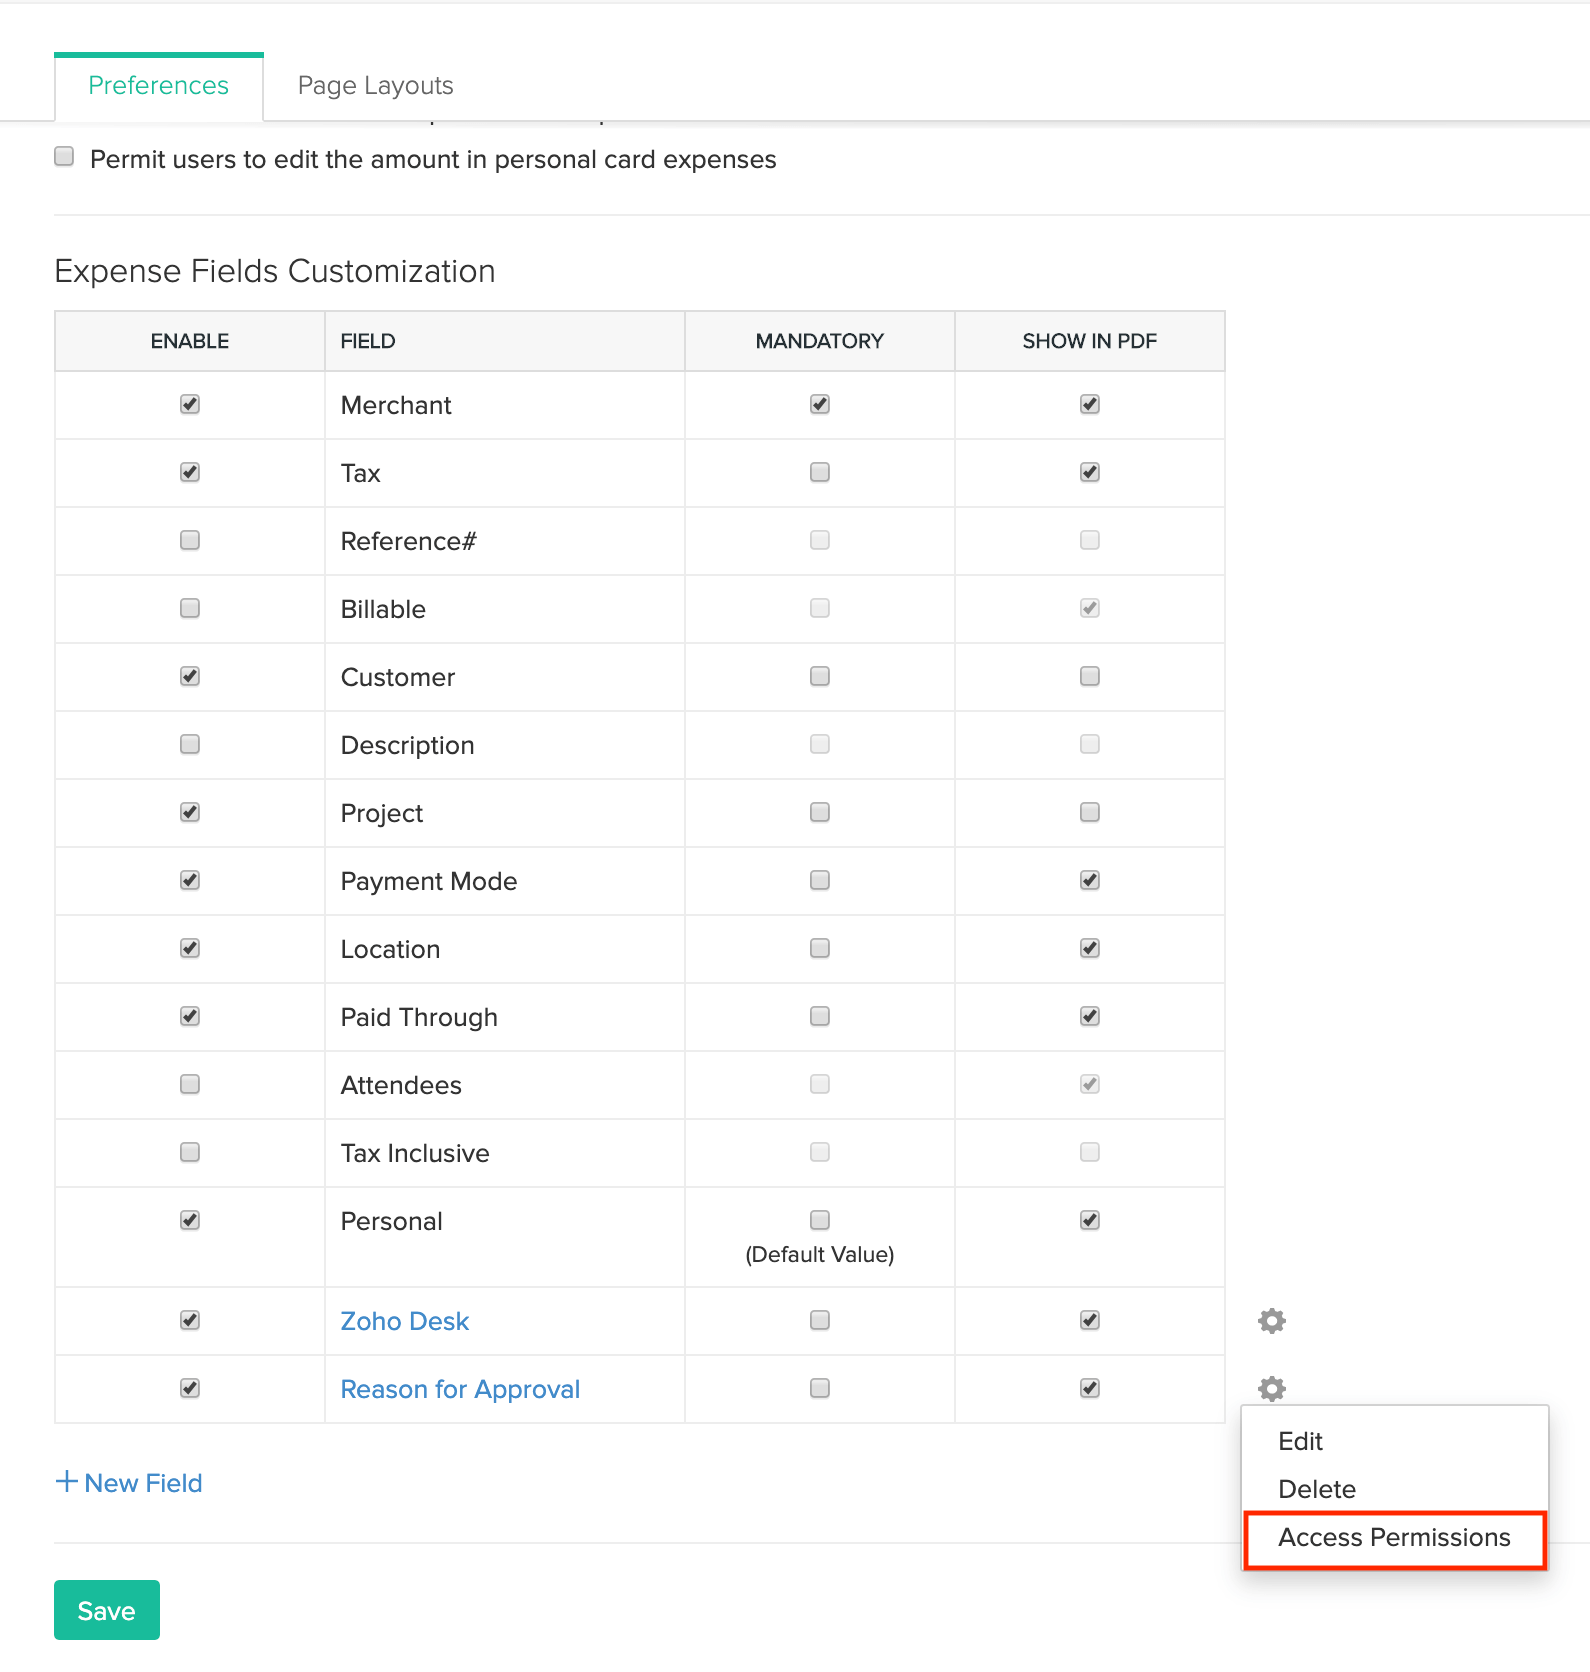The height and width of the screenshot is (1672, 1590).
Task: Toggle Personal field default value checkbox
Action: (x=820, y=1220)
